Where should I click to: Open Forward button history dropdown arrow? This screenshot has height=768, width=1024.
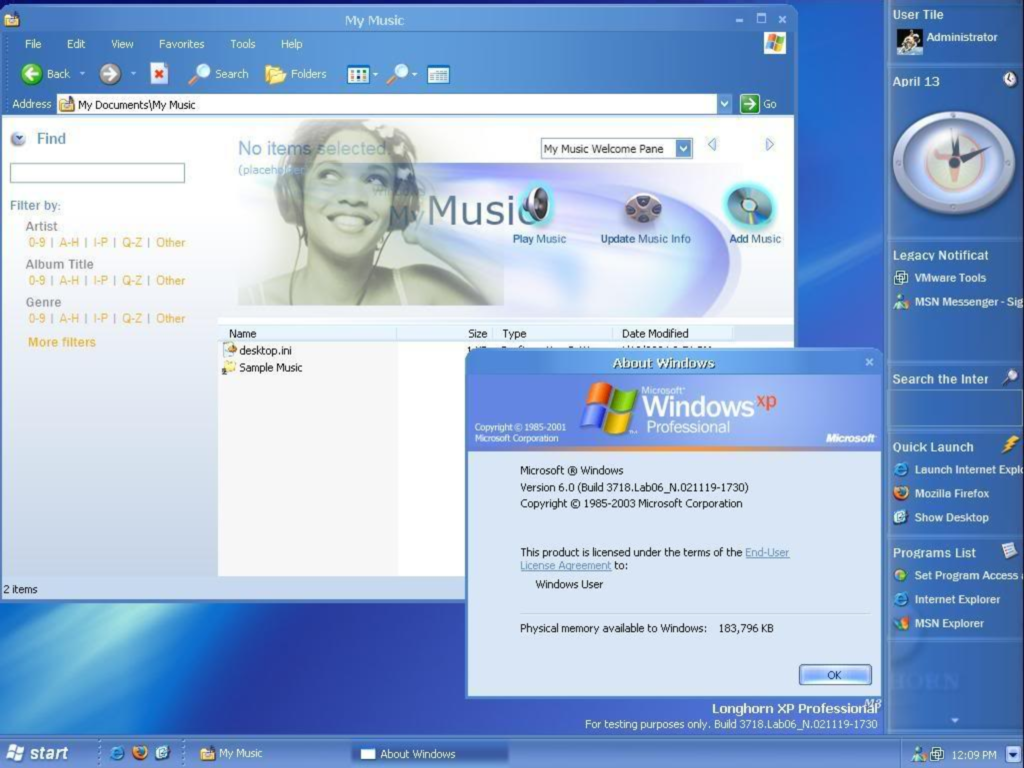tap(133, 74)
